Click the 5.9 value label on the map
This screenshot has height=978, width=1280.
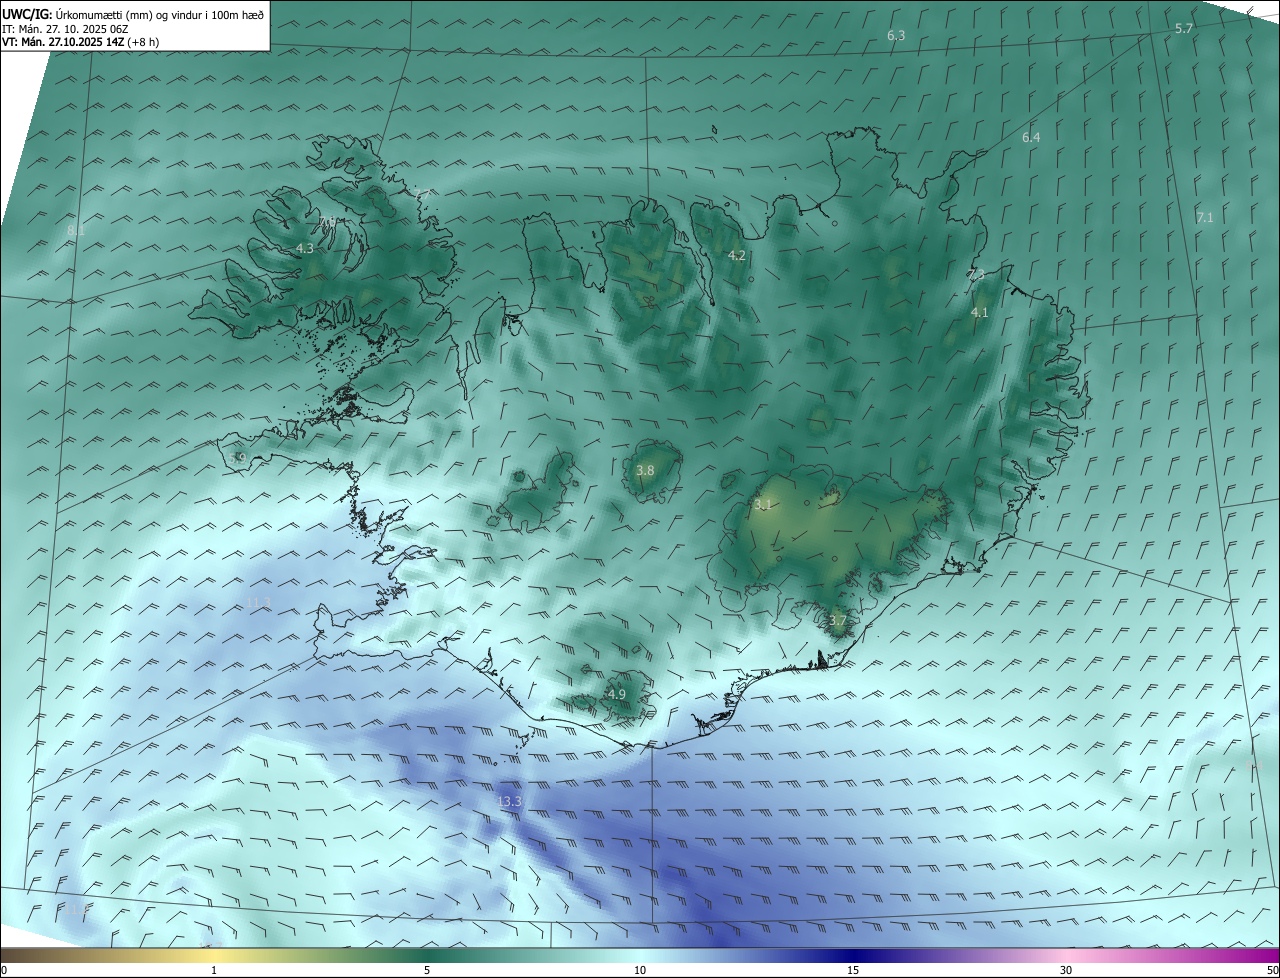237,458
